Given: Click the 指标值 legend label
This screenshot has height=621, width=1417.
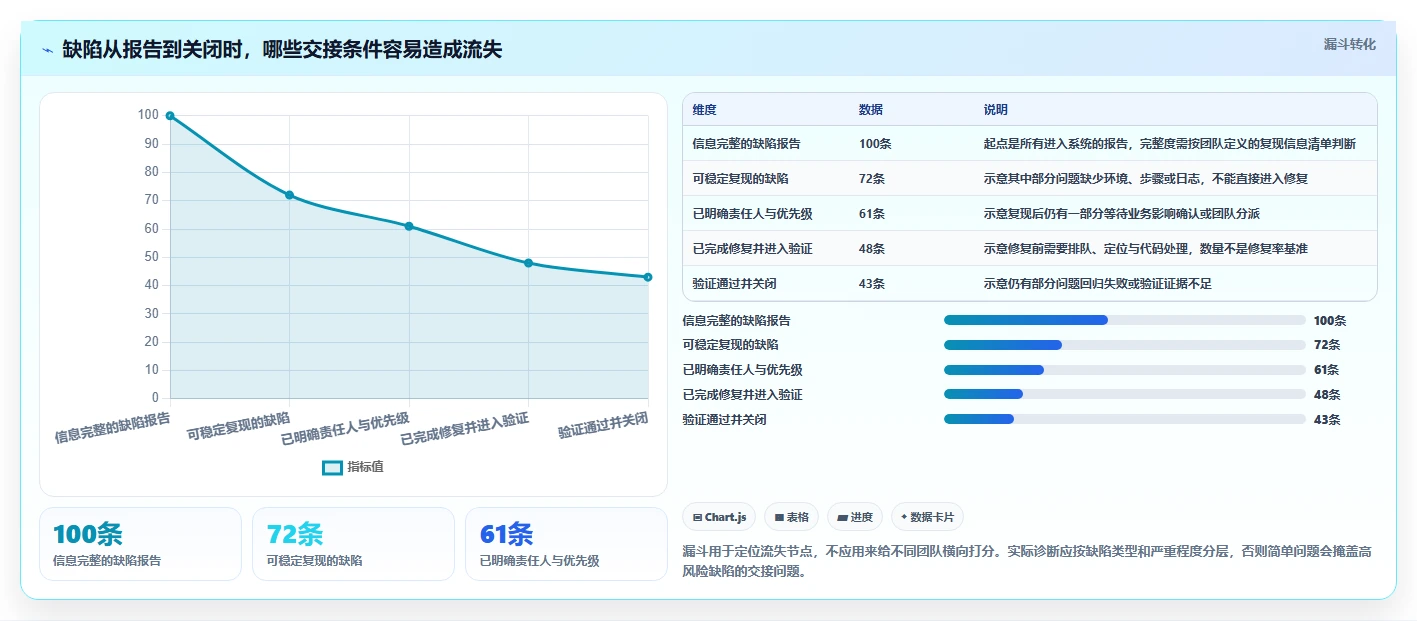Looking at the screenshot, I should click(365, 467).
